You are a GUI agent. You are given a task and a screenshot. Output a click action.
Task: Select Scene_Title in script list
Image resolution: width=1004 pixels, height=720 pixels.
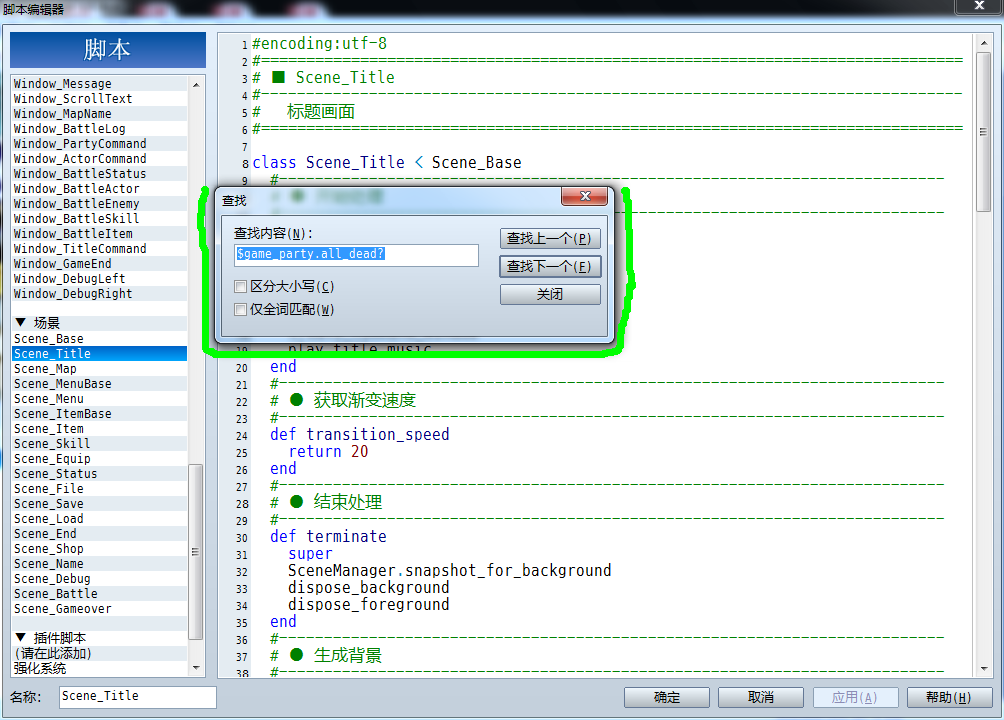pos(100,354)
